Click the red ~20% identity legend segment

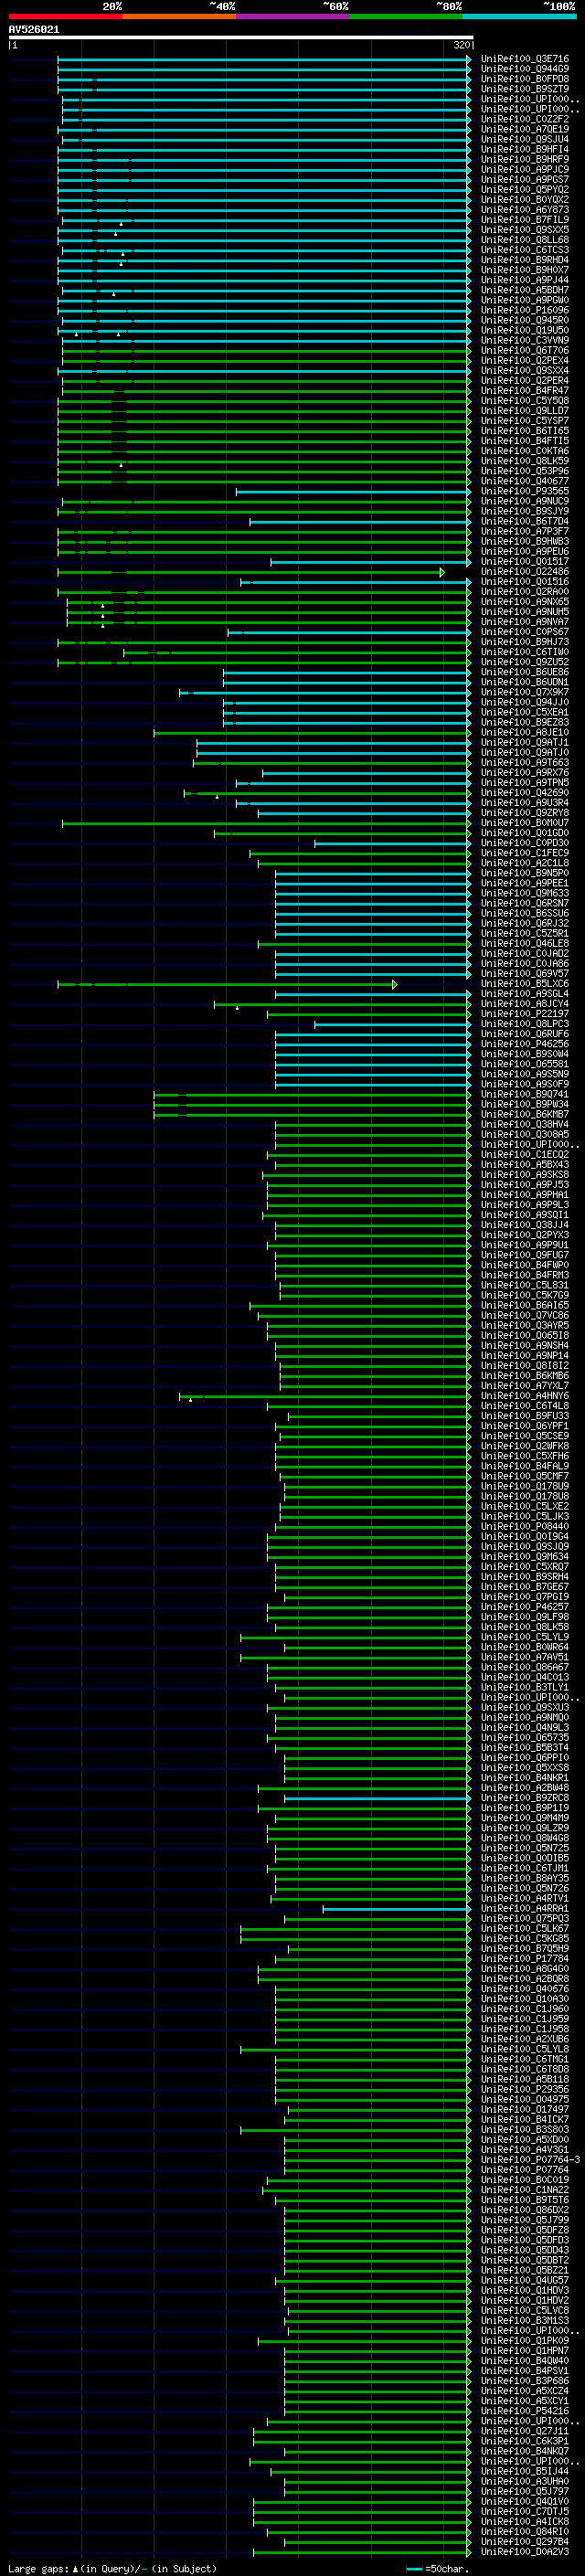tap(65, 16)
